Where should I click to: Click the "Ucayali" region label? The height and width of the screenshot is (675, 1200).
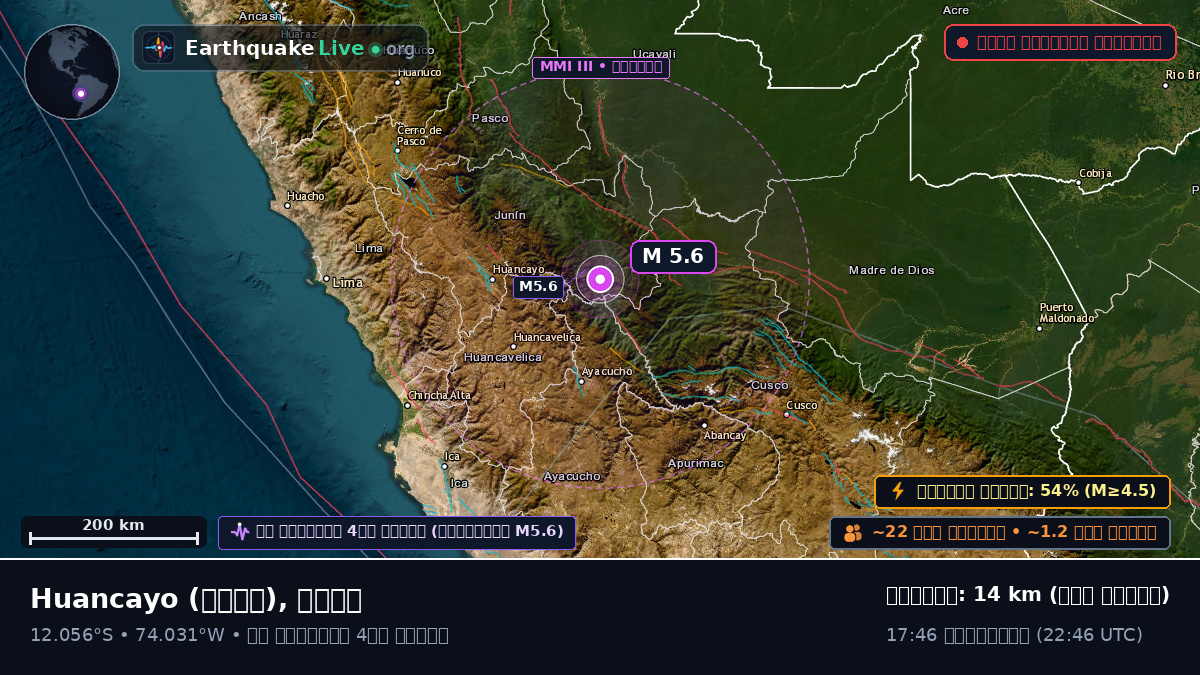[654, 54]
